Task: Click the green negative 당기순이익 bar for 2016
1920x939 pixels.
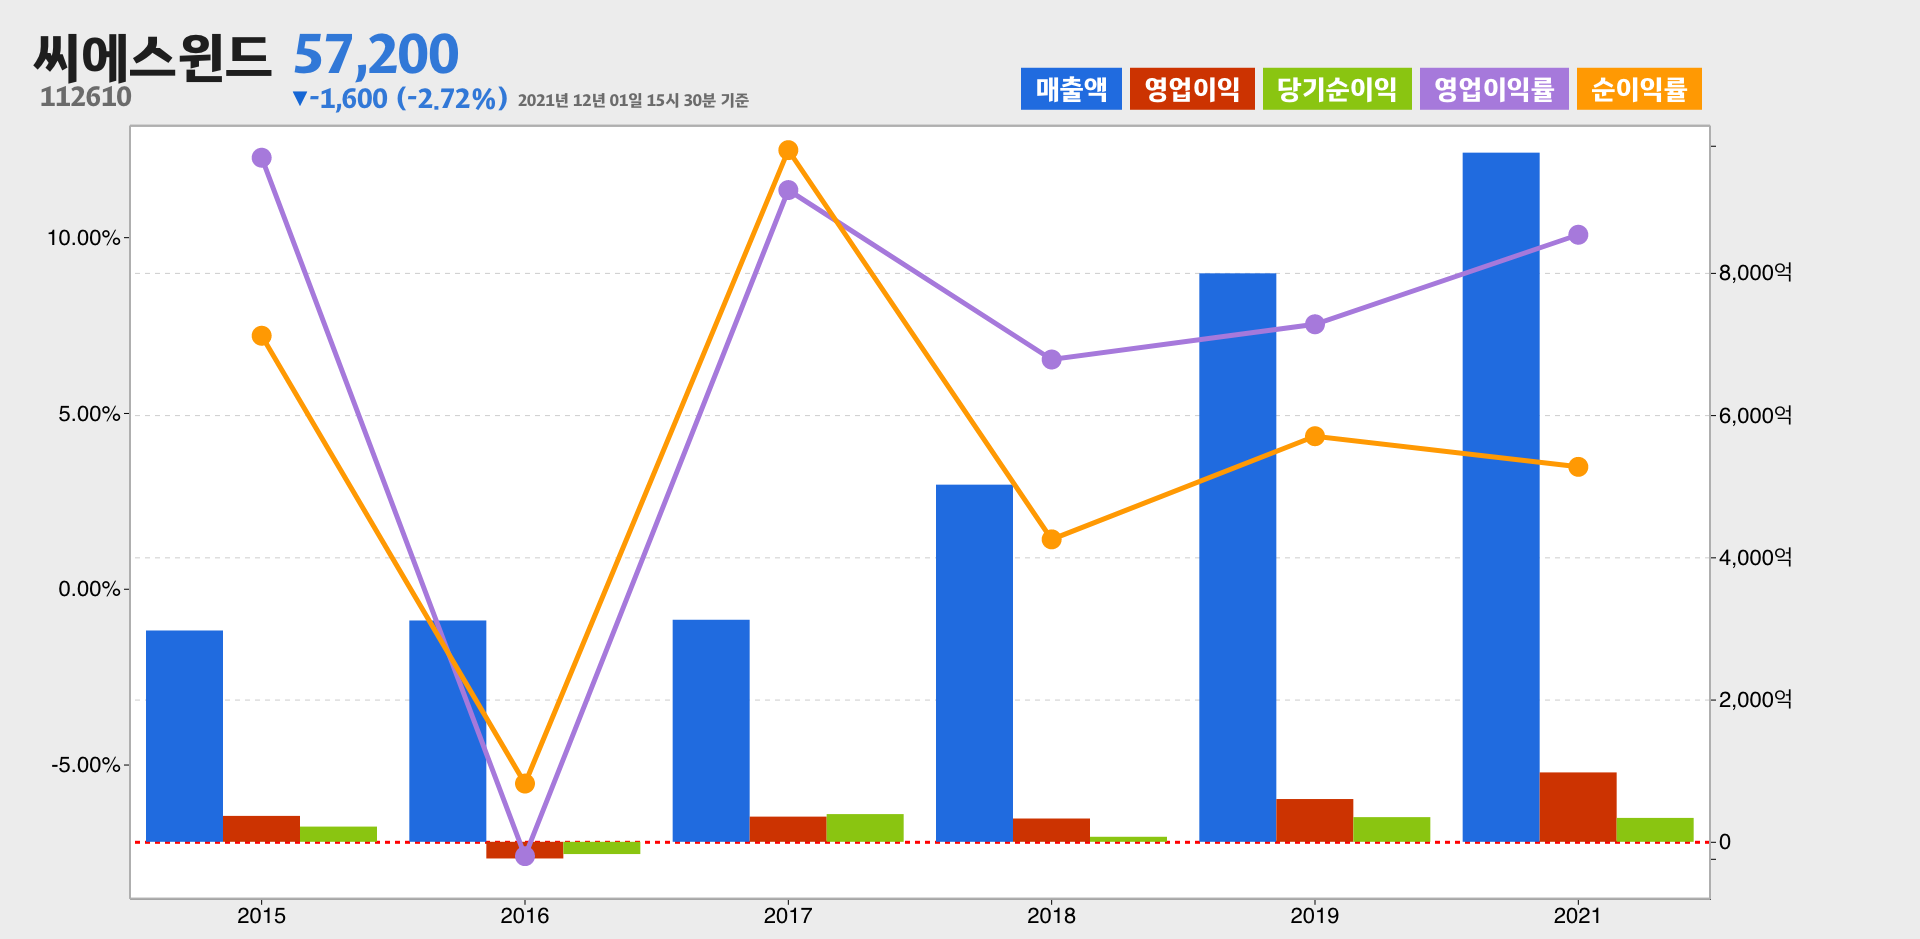Action: click(x=602, y=848)
